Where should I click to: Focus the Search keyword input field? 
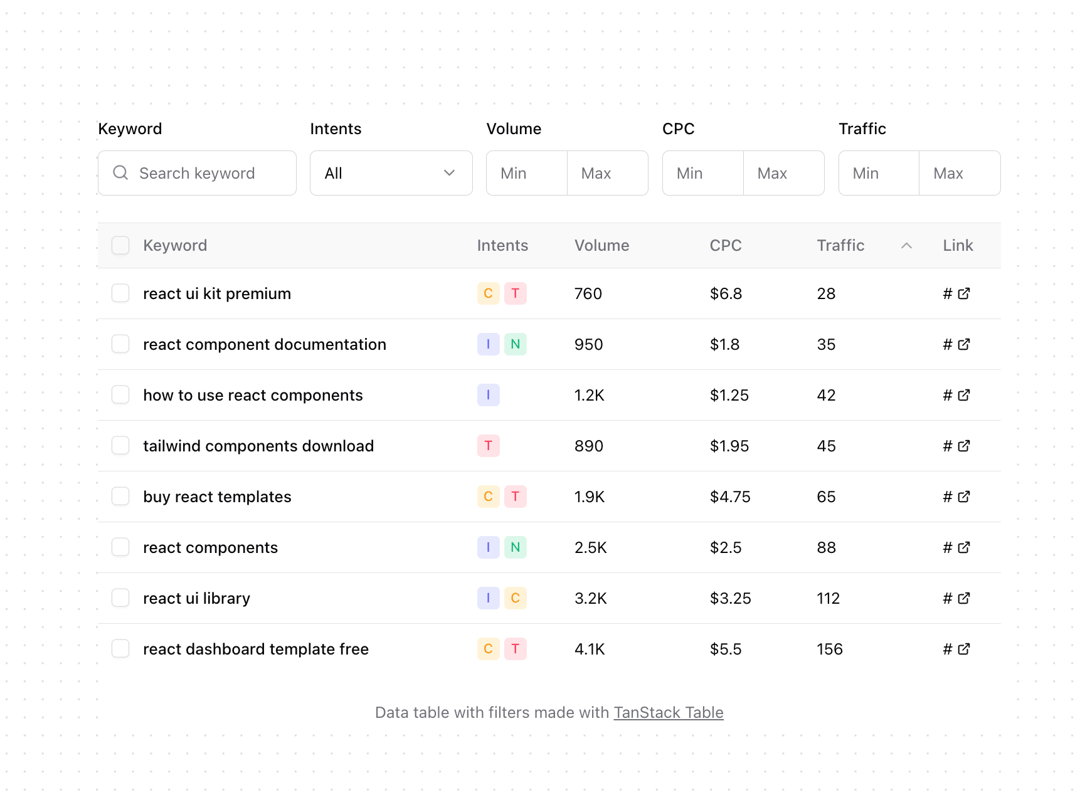tap(197, 174)
